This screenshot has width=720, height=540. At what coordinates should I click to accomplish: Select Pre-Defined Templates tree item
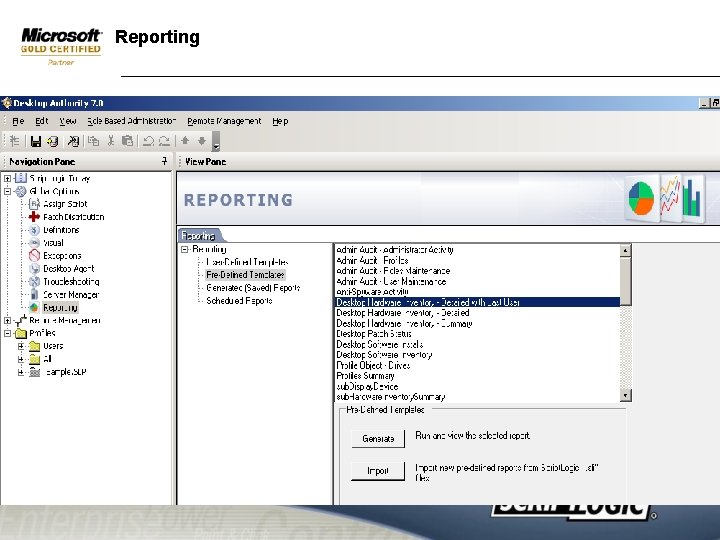(x=245, y=275)
